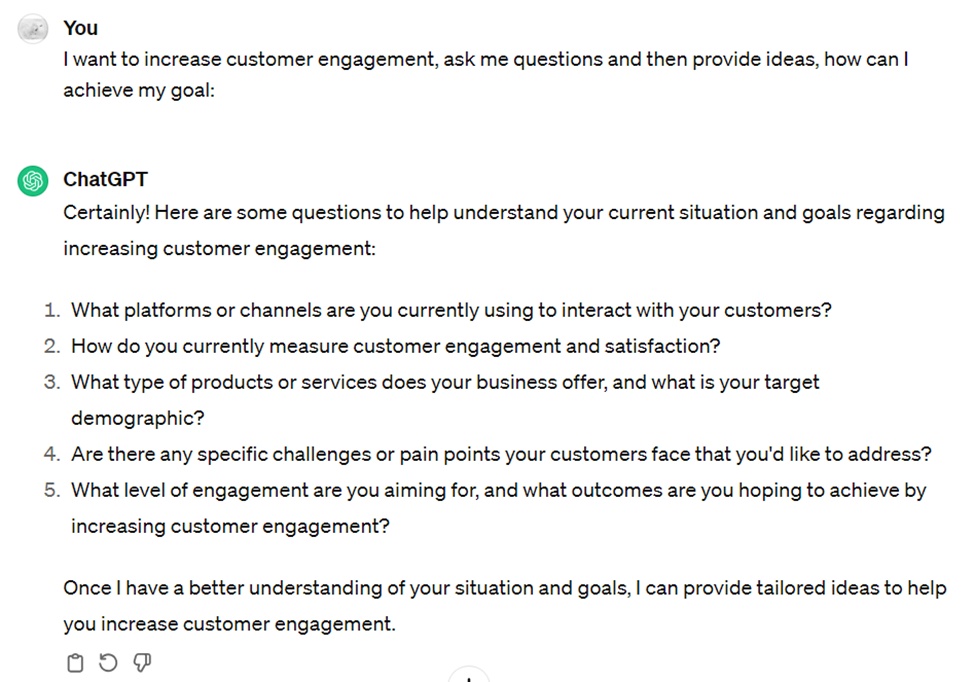Click the user profile avatar beside You
Image resolution: width=975 pixels, height=682 pixels.
pos(33,29)
